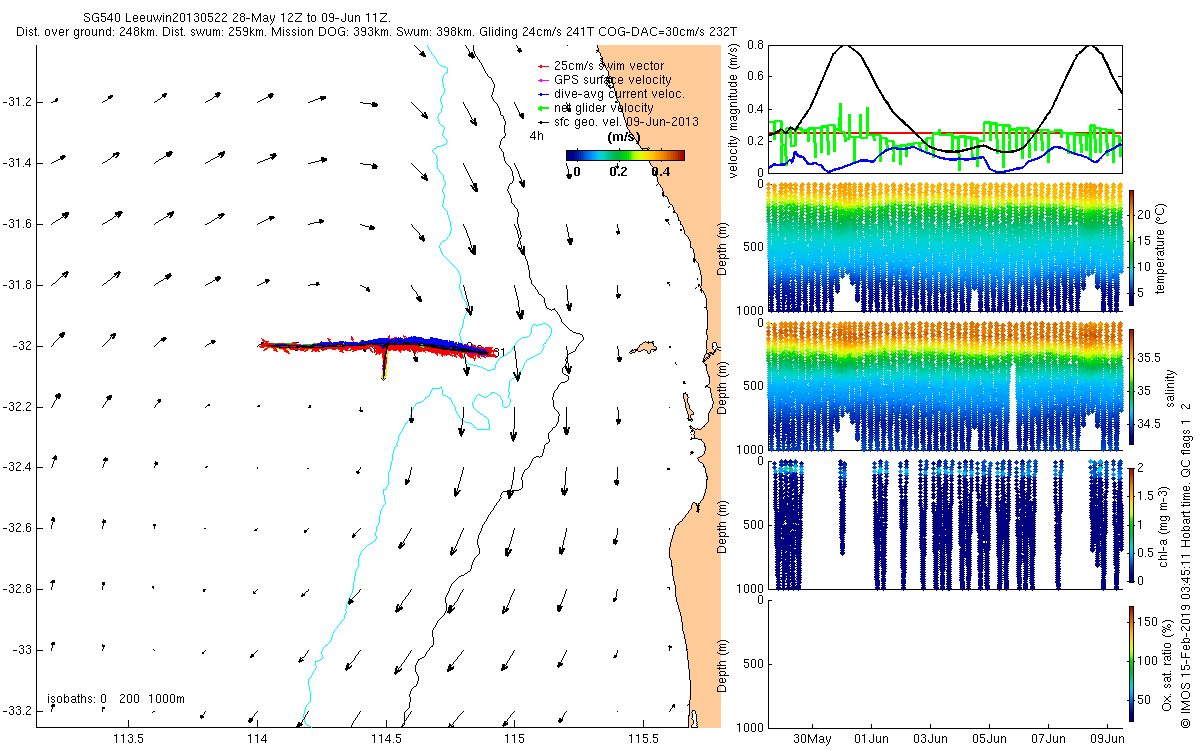Click the chl-a depth-section plot
This screenshot has width=1200, height=750.
945,524
